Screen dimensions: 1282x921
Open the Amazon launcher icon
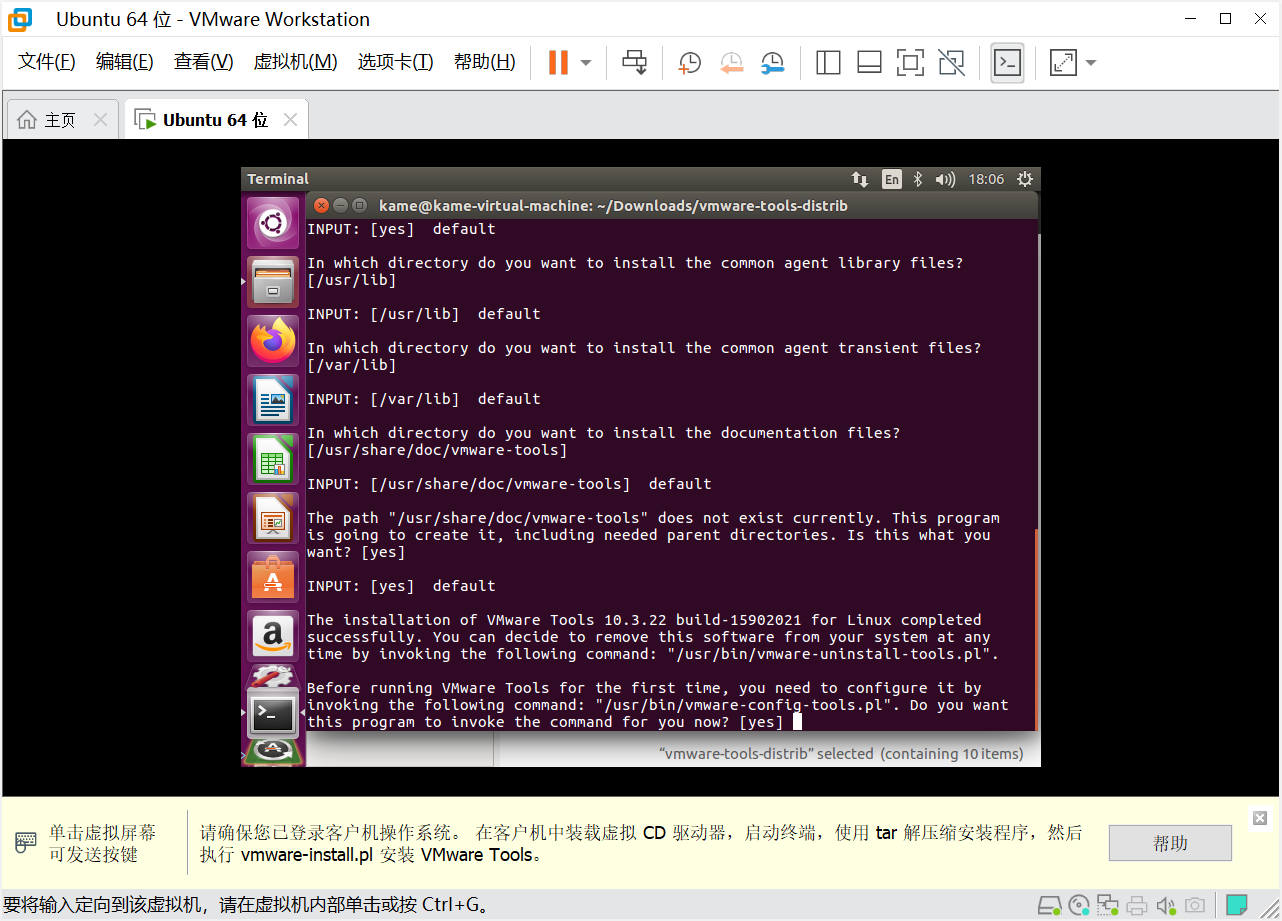click(273, 636)
